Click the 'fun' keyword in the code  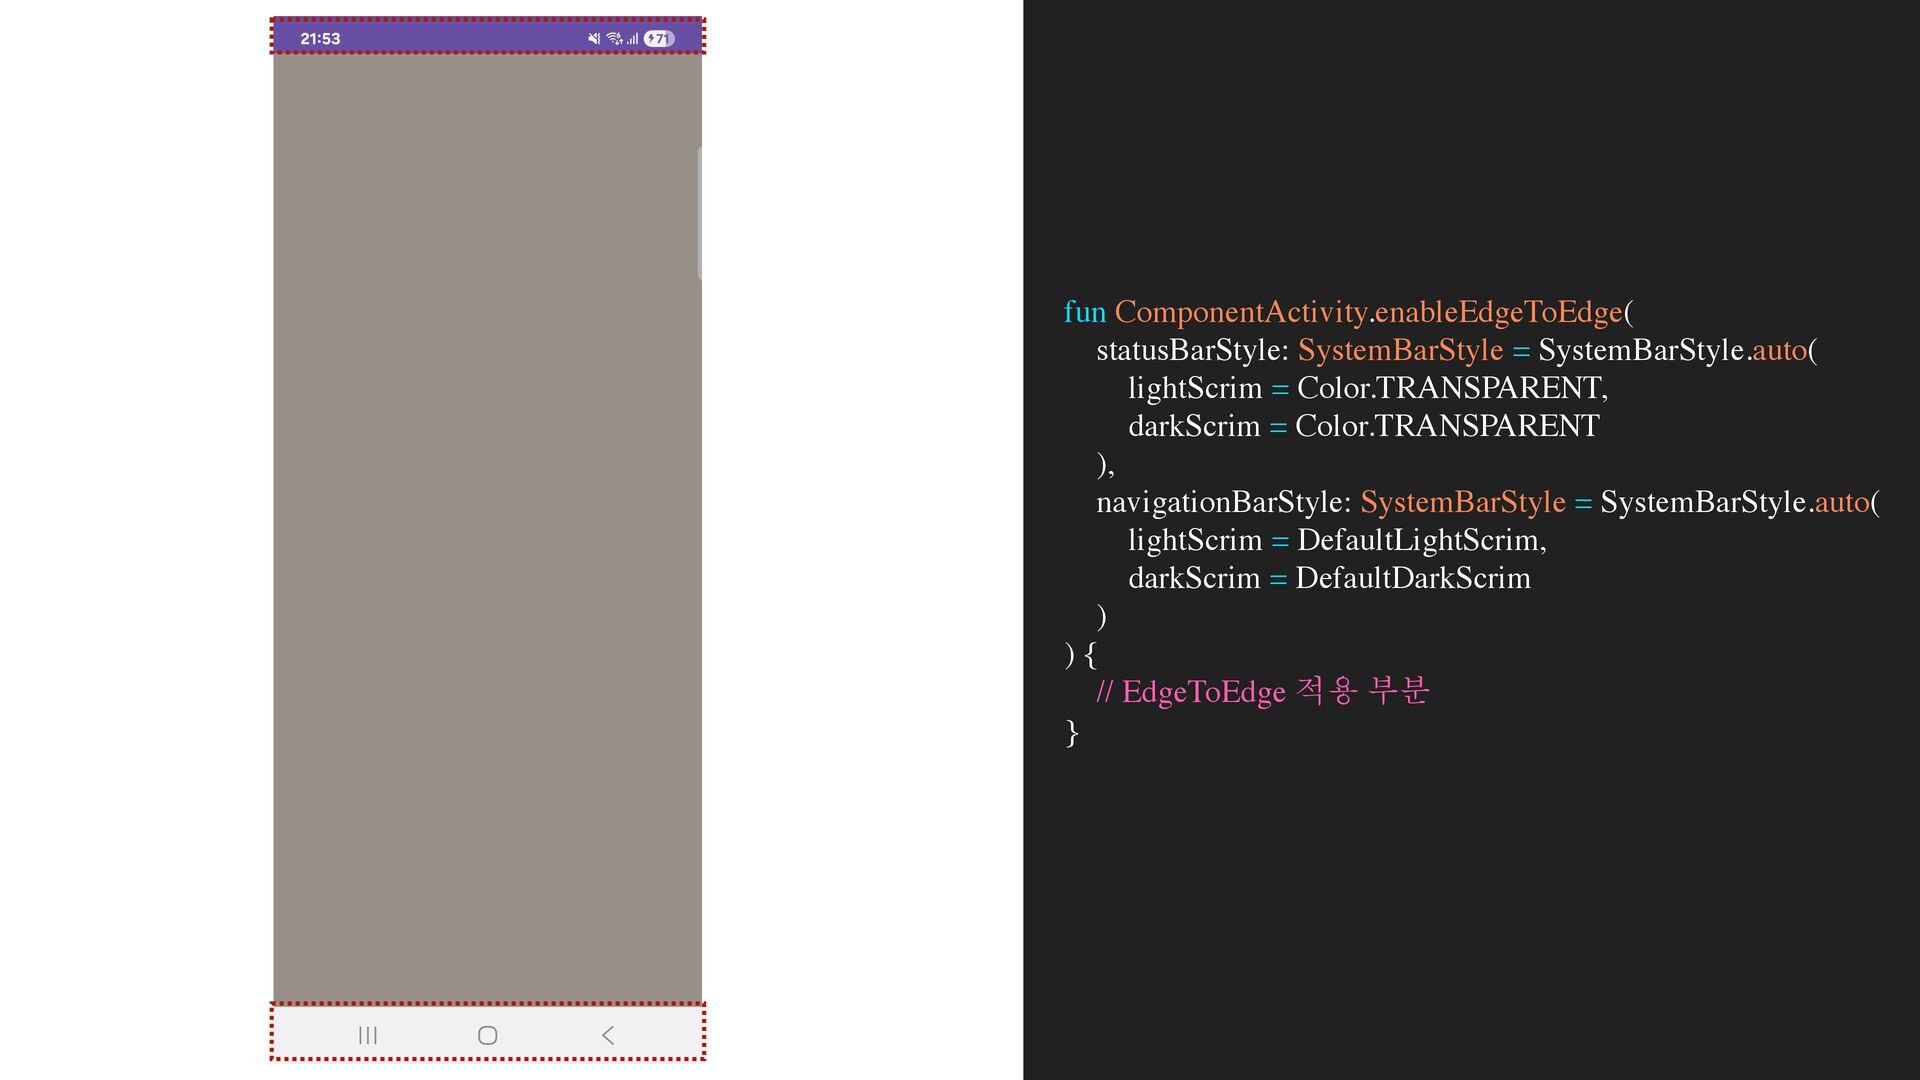pos(1085,312)
